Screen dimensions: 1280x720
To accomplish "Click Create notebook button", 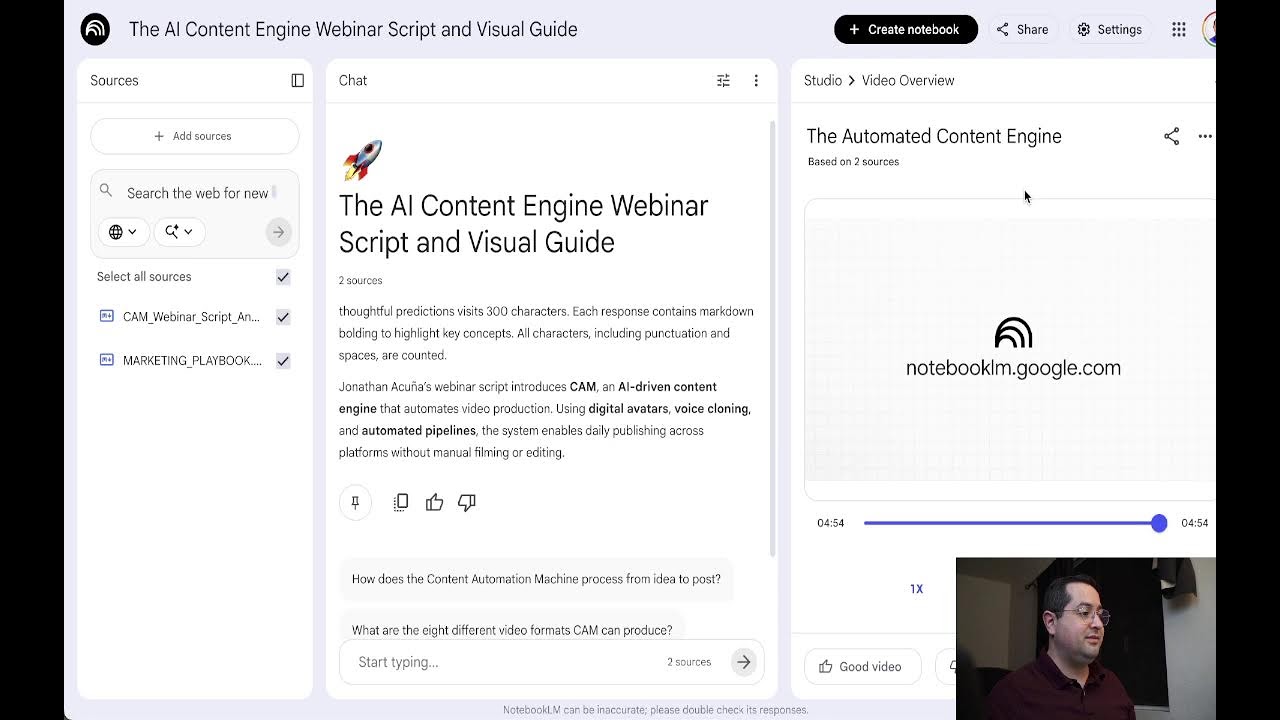I will [x=906, y=29].
